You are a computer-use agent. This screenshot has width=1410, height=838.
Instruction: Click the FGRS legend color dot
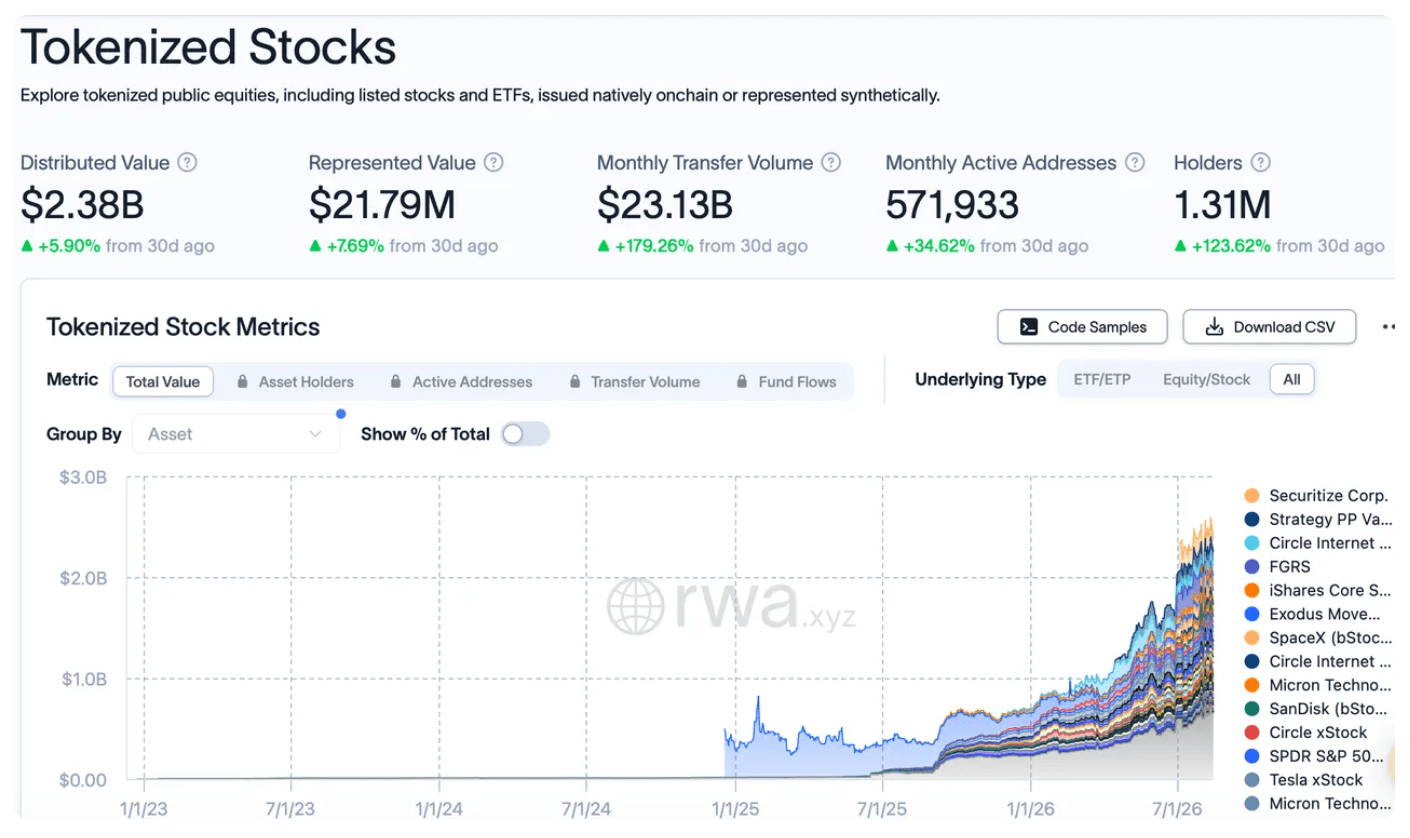tap(1252, 567)
